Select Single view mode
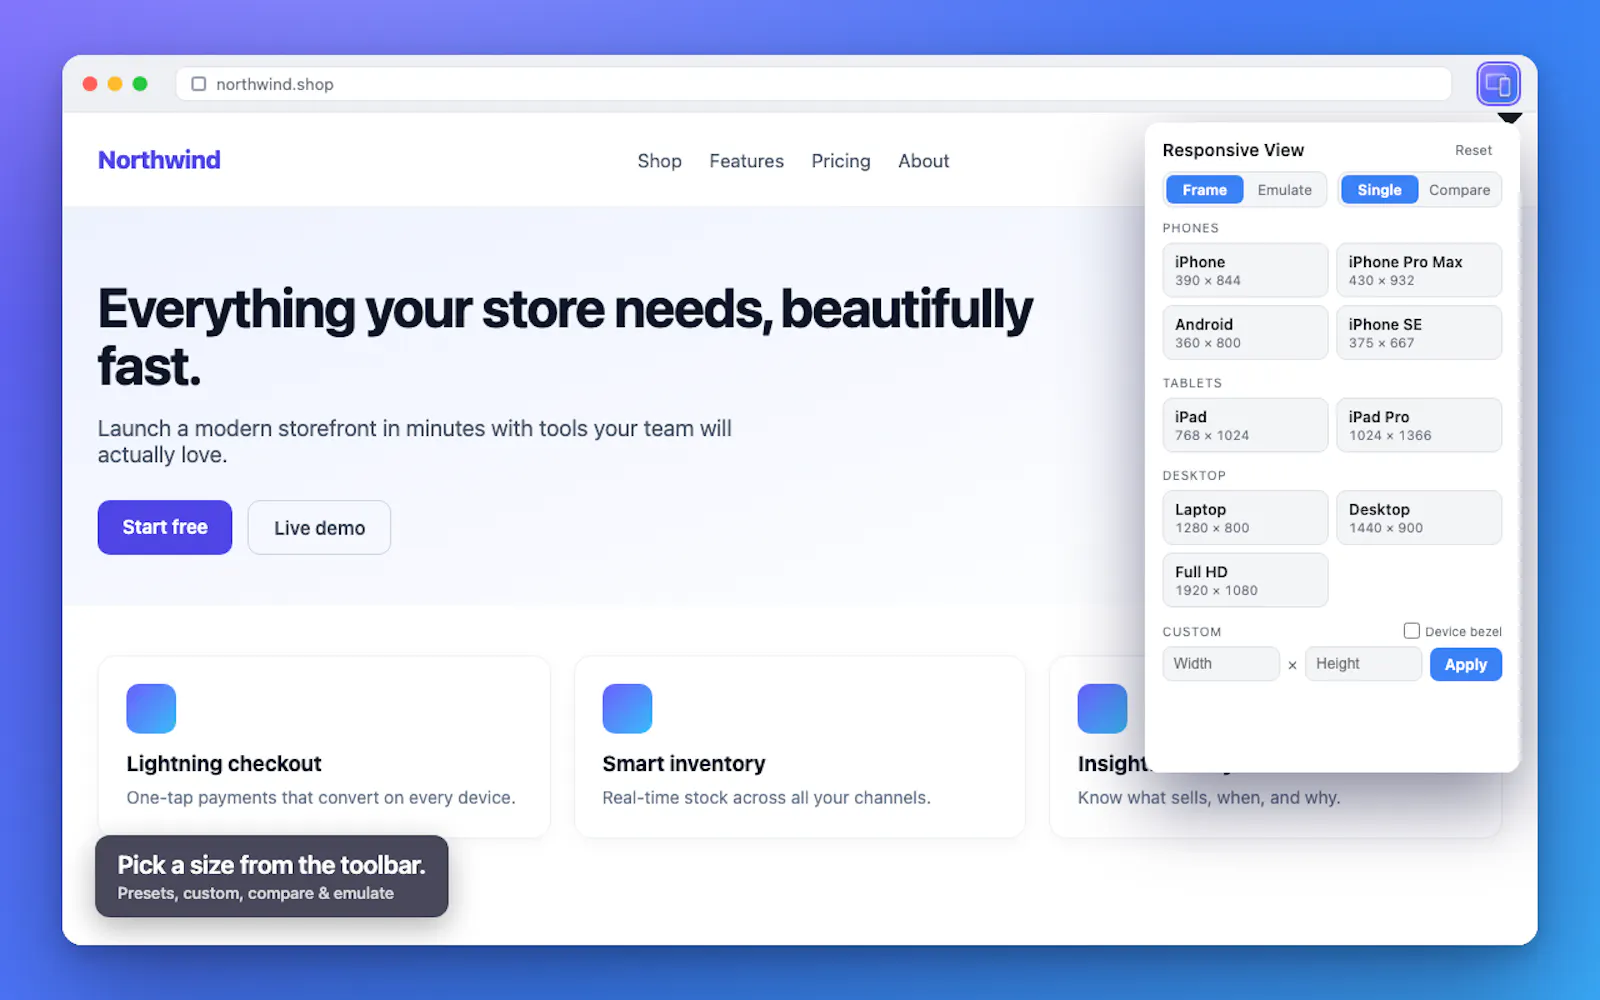 (1379, 190)
